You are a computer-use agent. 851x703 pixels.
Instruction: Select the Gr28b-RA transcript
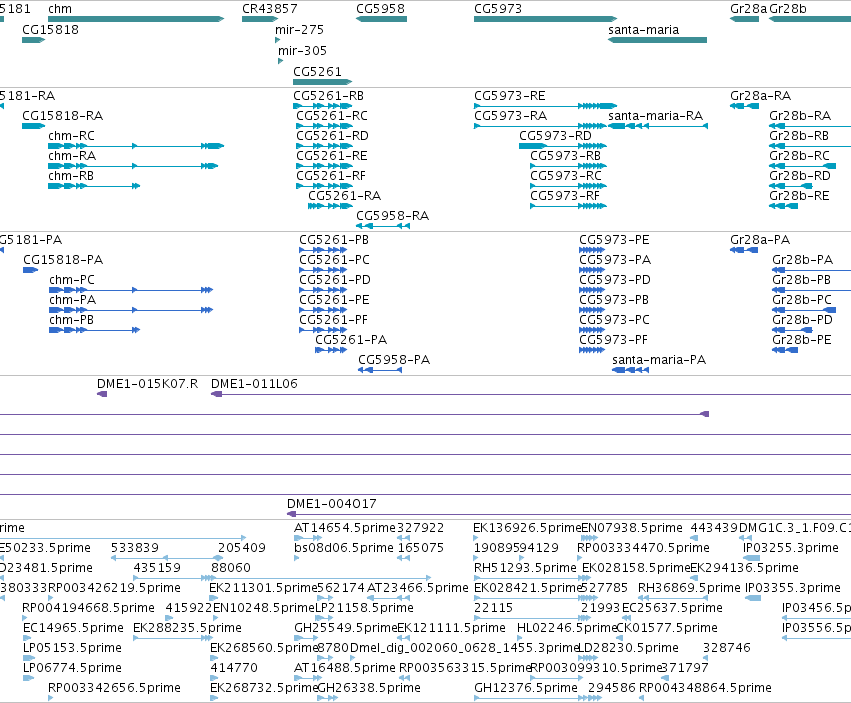[810, 126]
